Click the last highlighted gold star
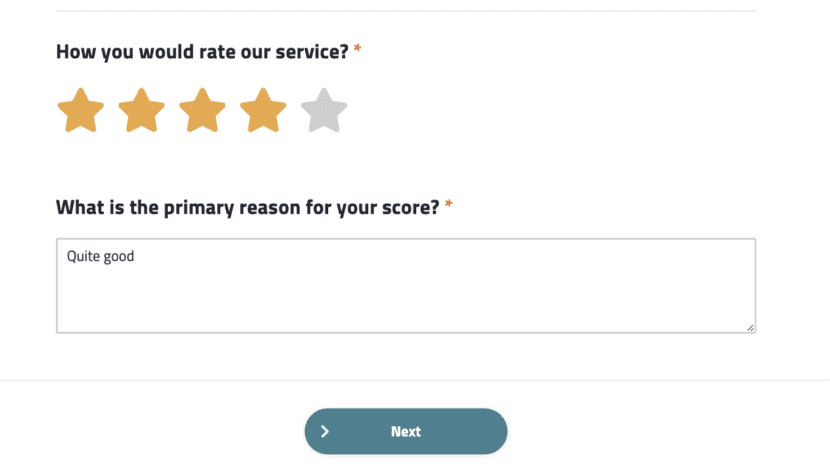This screenshot has width=830, height=473. coord(263,111)
